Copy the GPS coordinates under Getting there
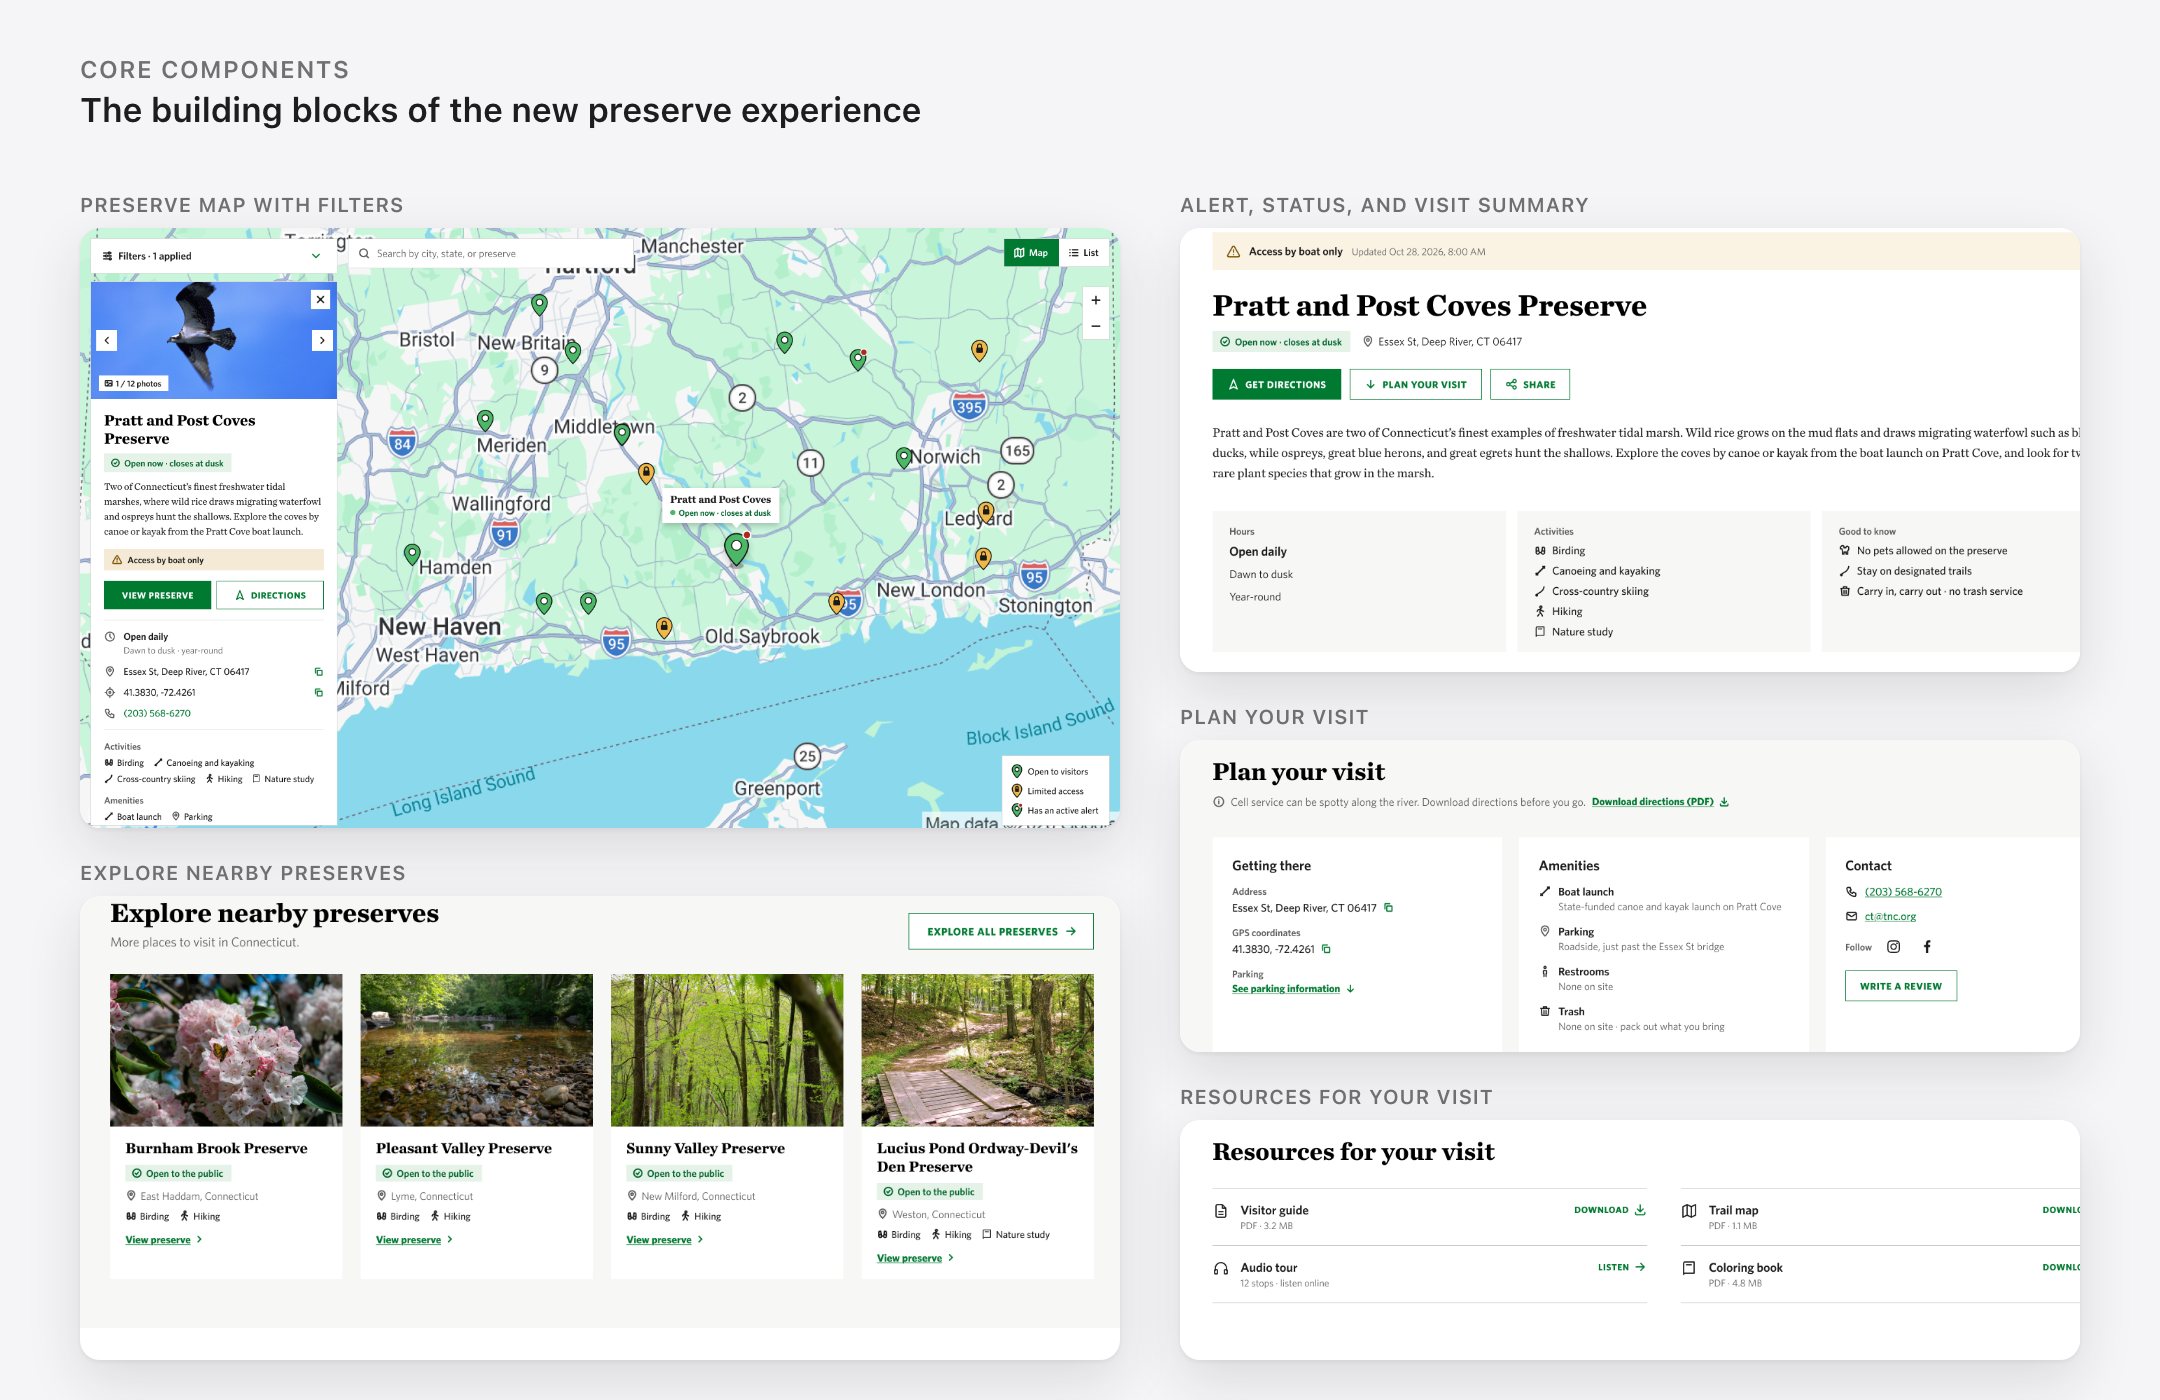This screenshot has width=2160, height=1400. (1326, 949)
